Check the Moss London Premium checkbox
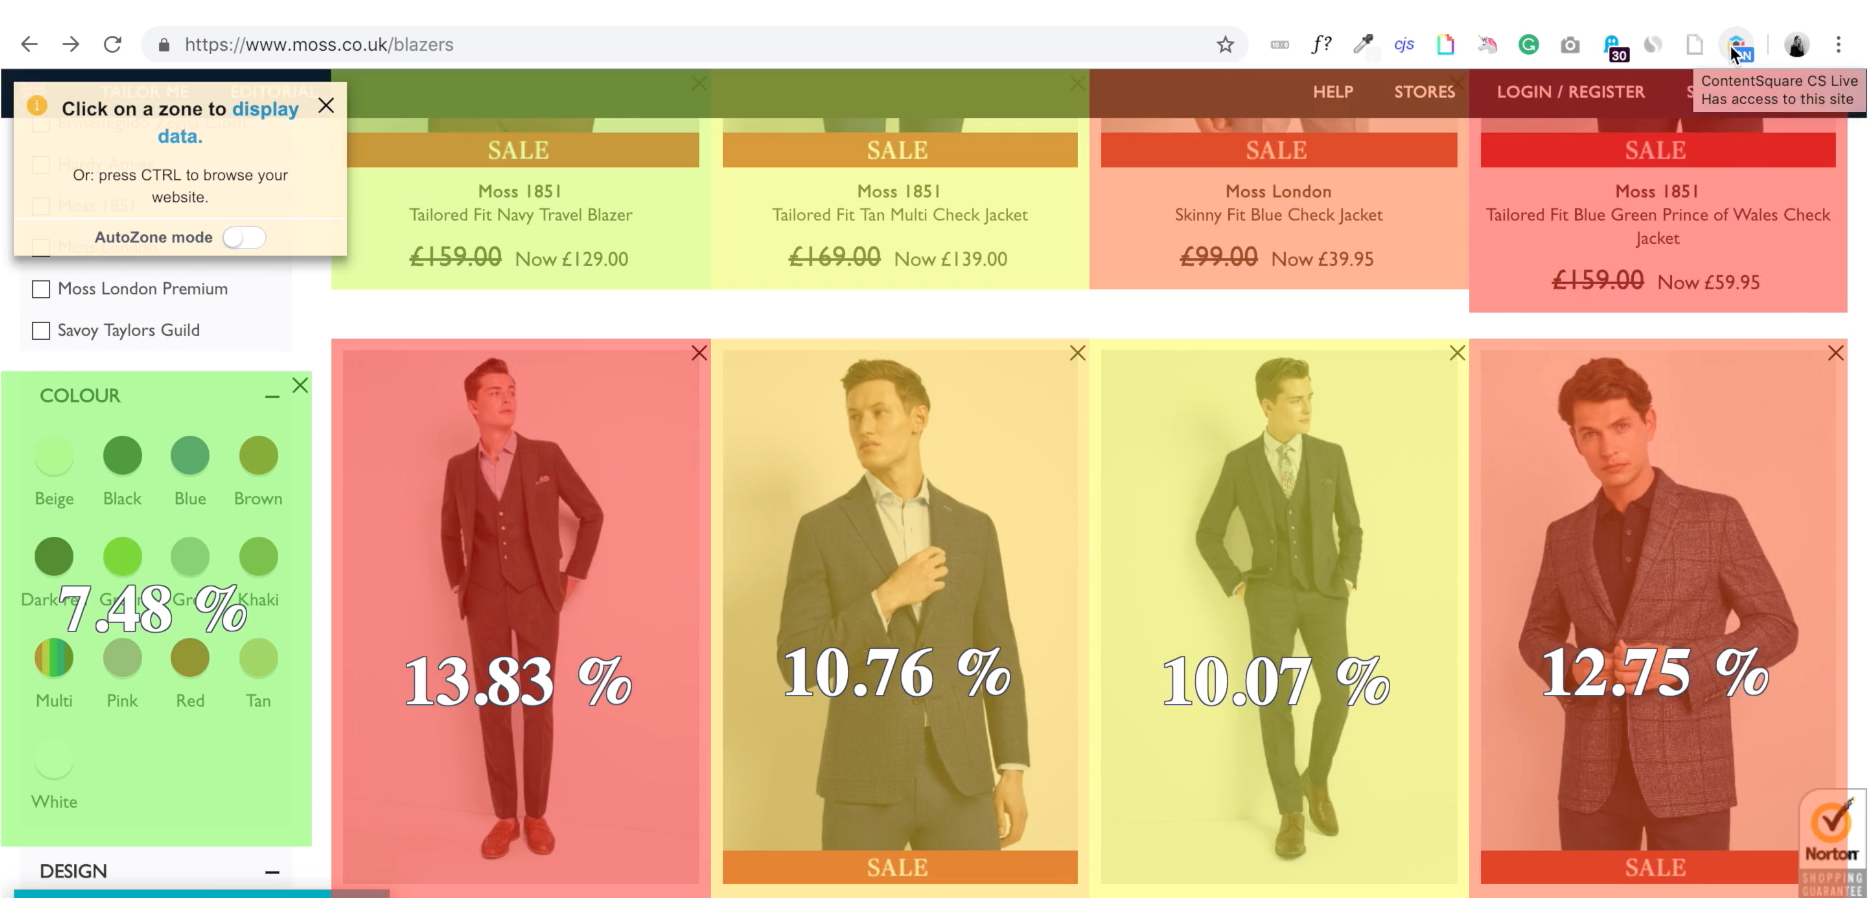This screenshot has height=898, width=1870. [41, 289]
